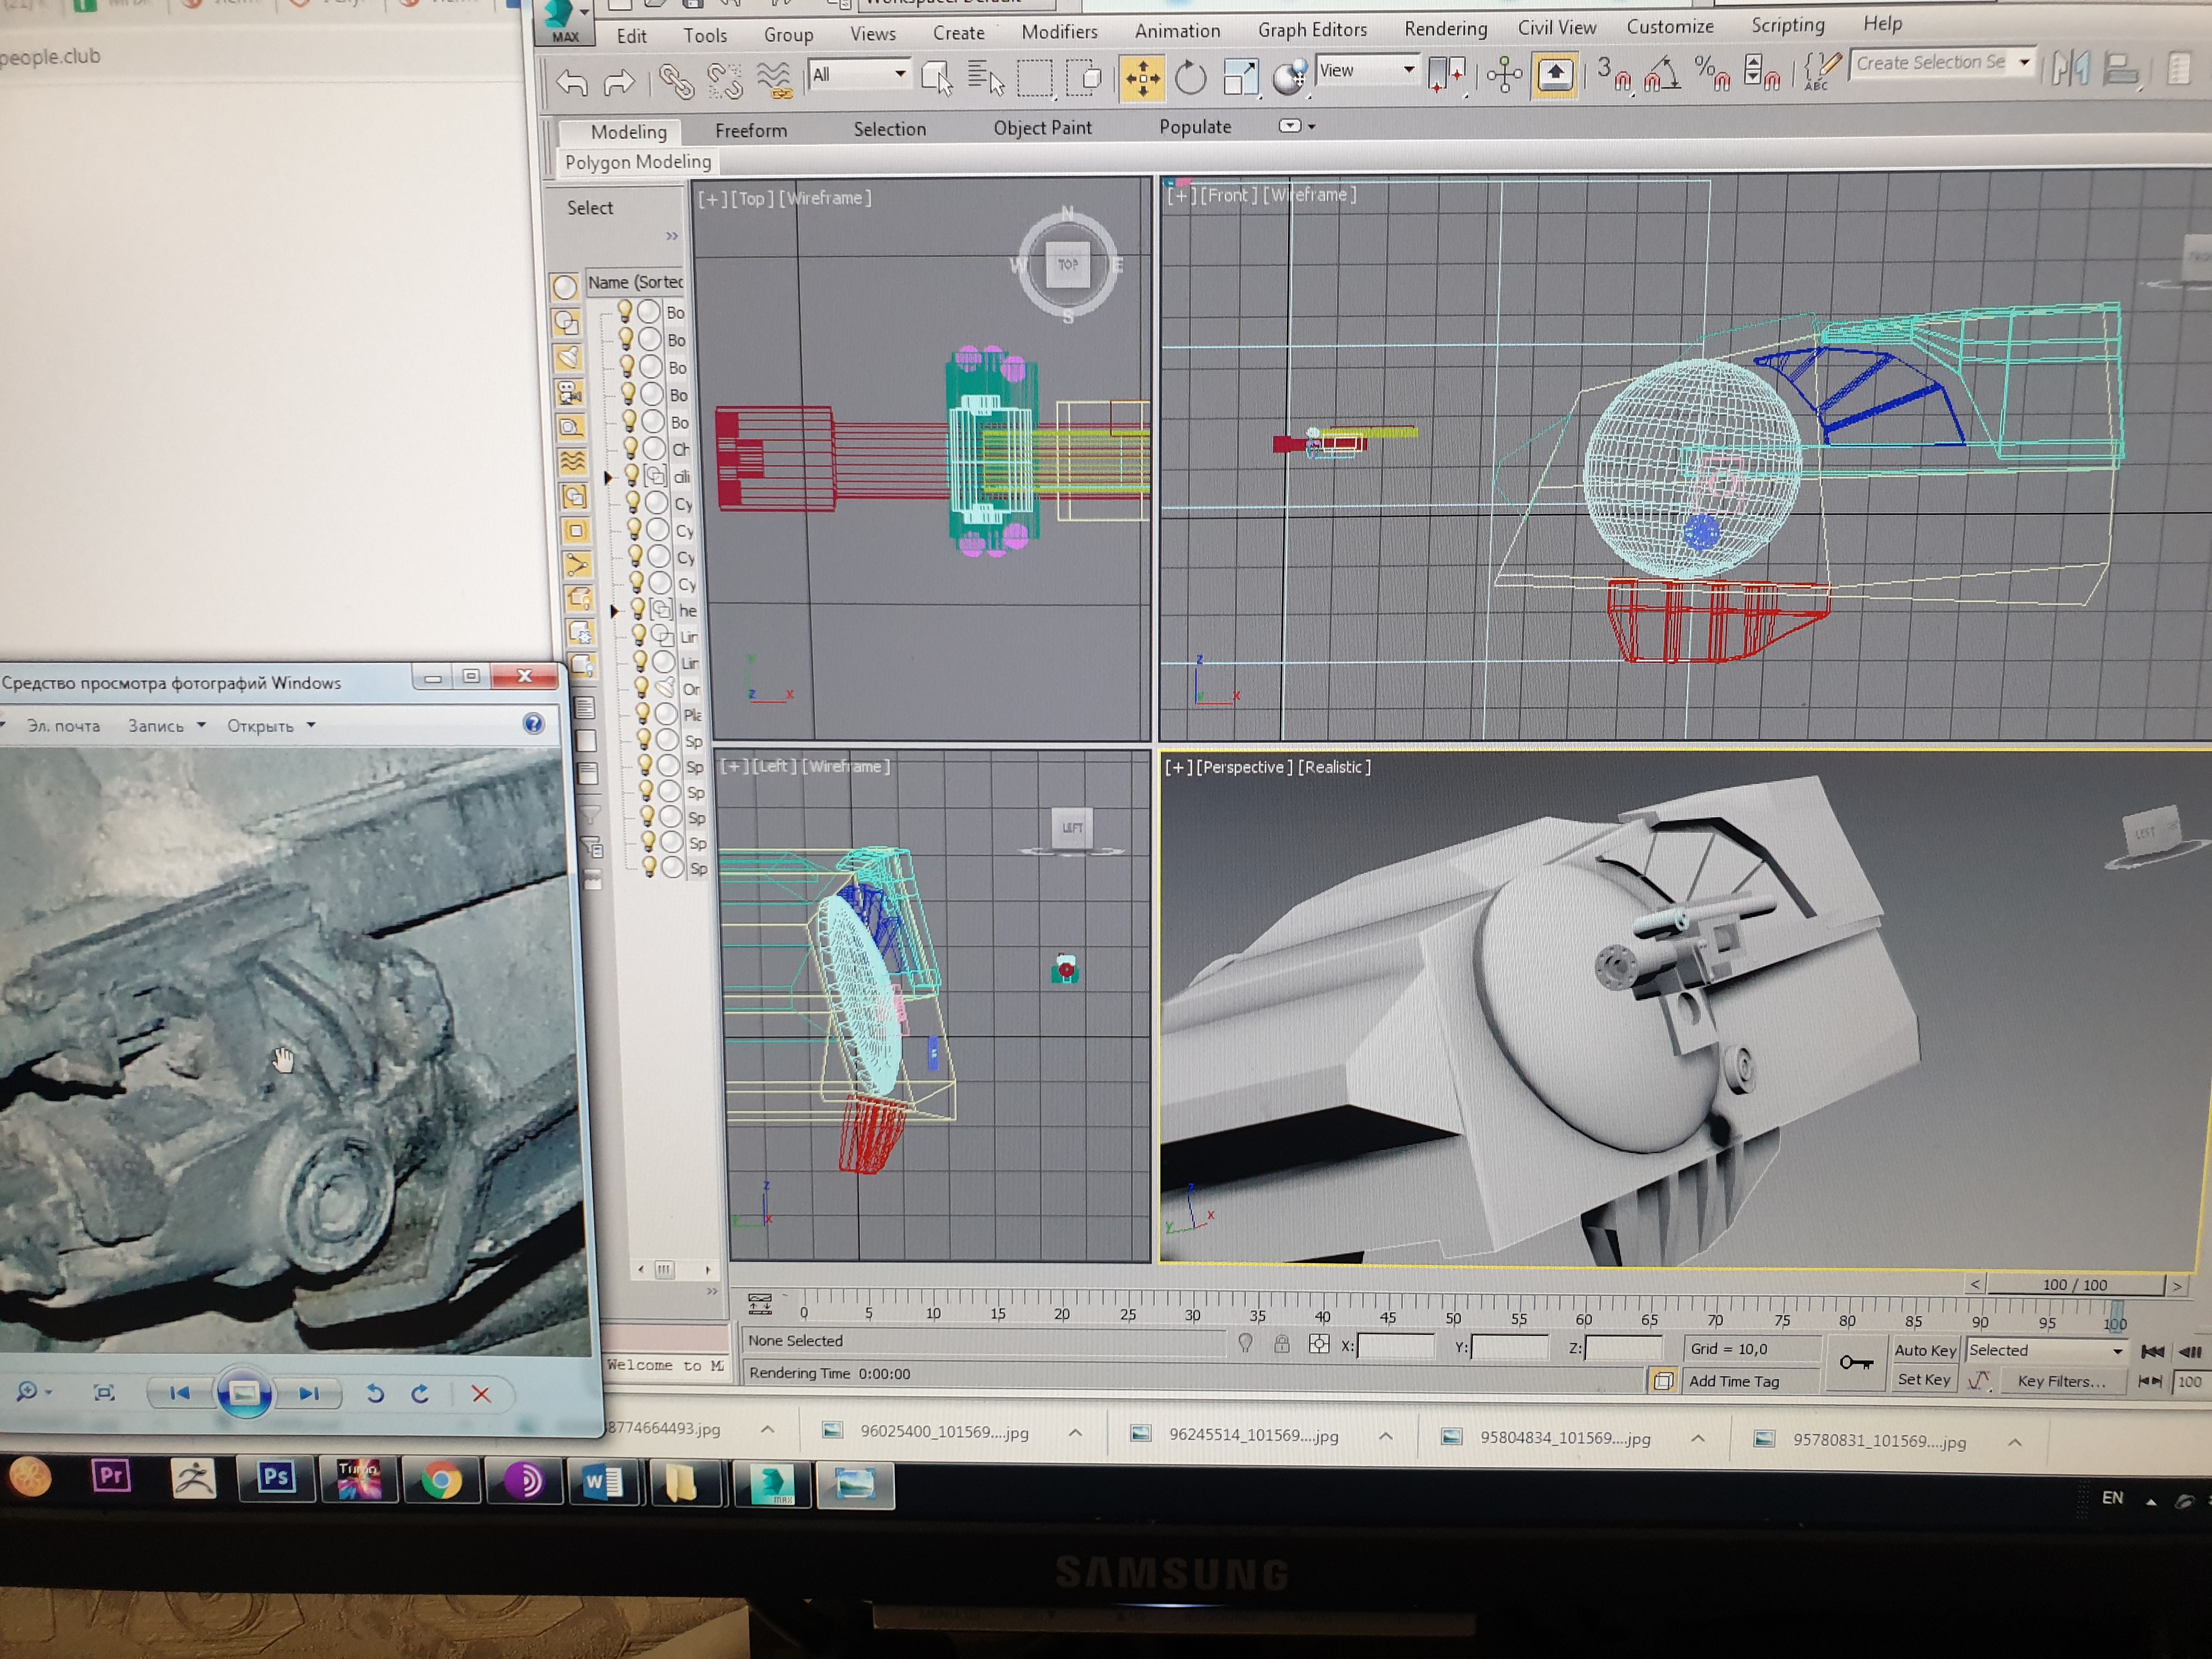Activate the Select and Rotate tool
Image resolution: width=2212 pixels, height=1659 pixels.
[1190, 77]
